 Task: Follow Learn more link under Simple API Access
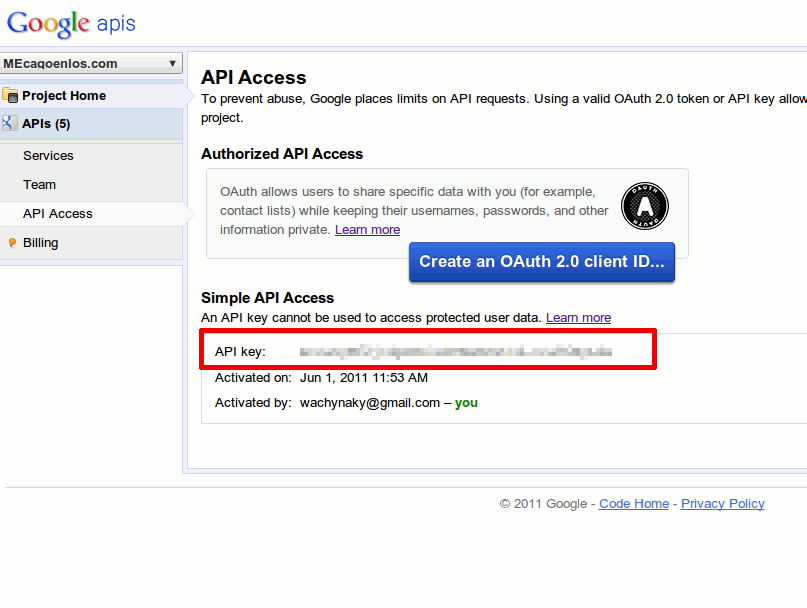point(578,318)
